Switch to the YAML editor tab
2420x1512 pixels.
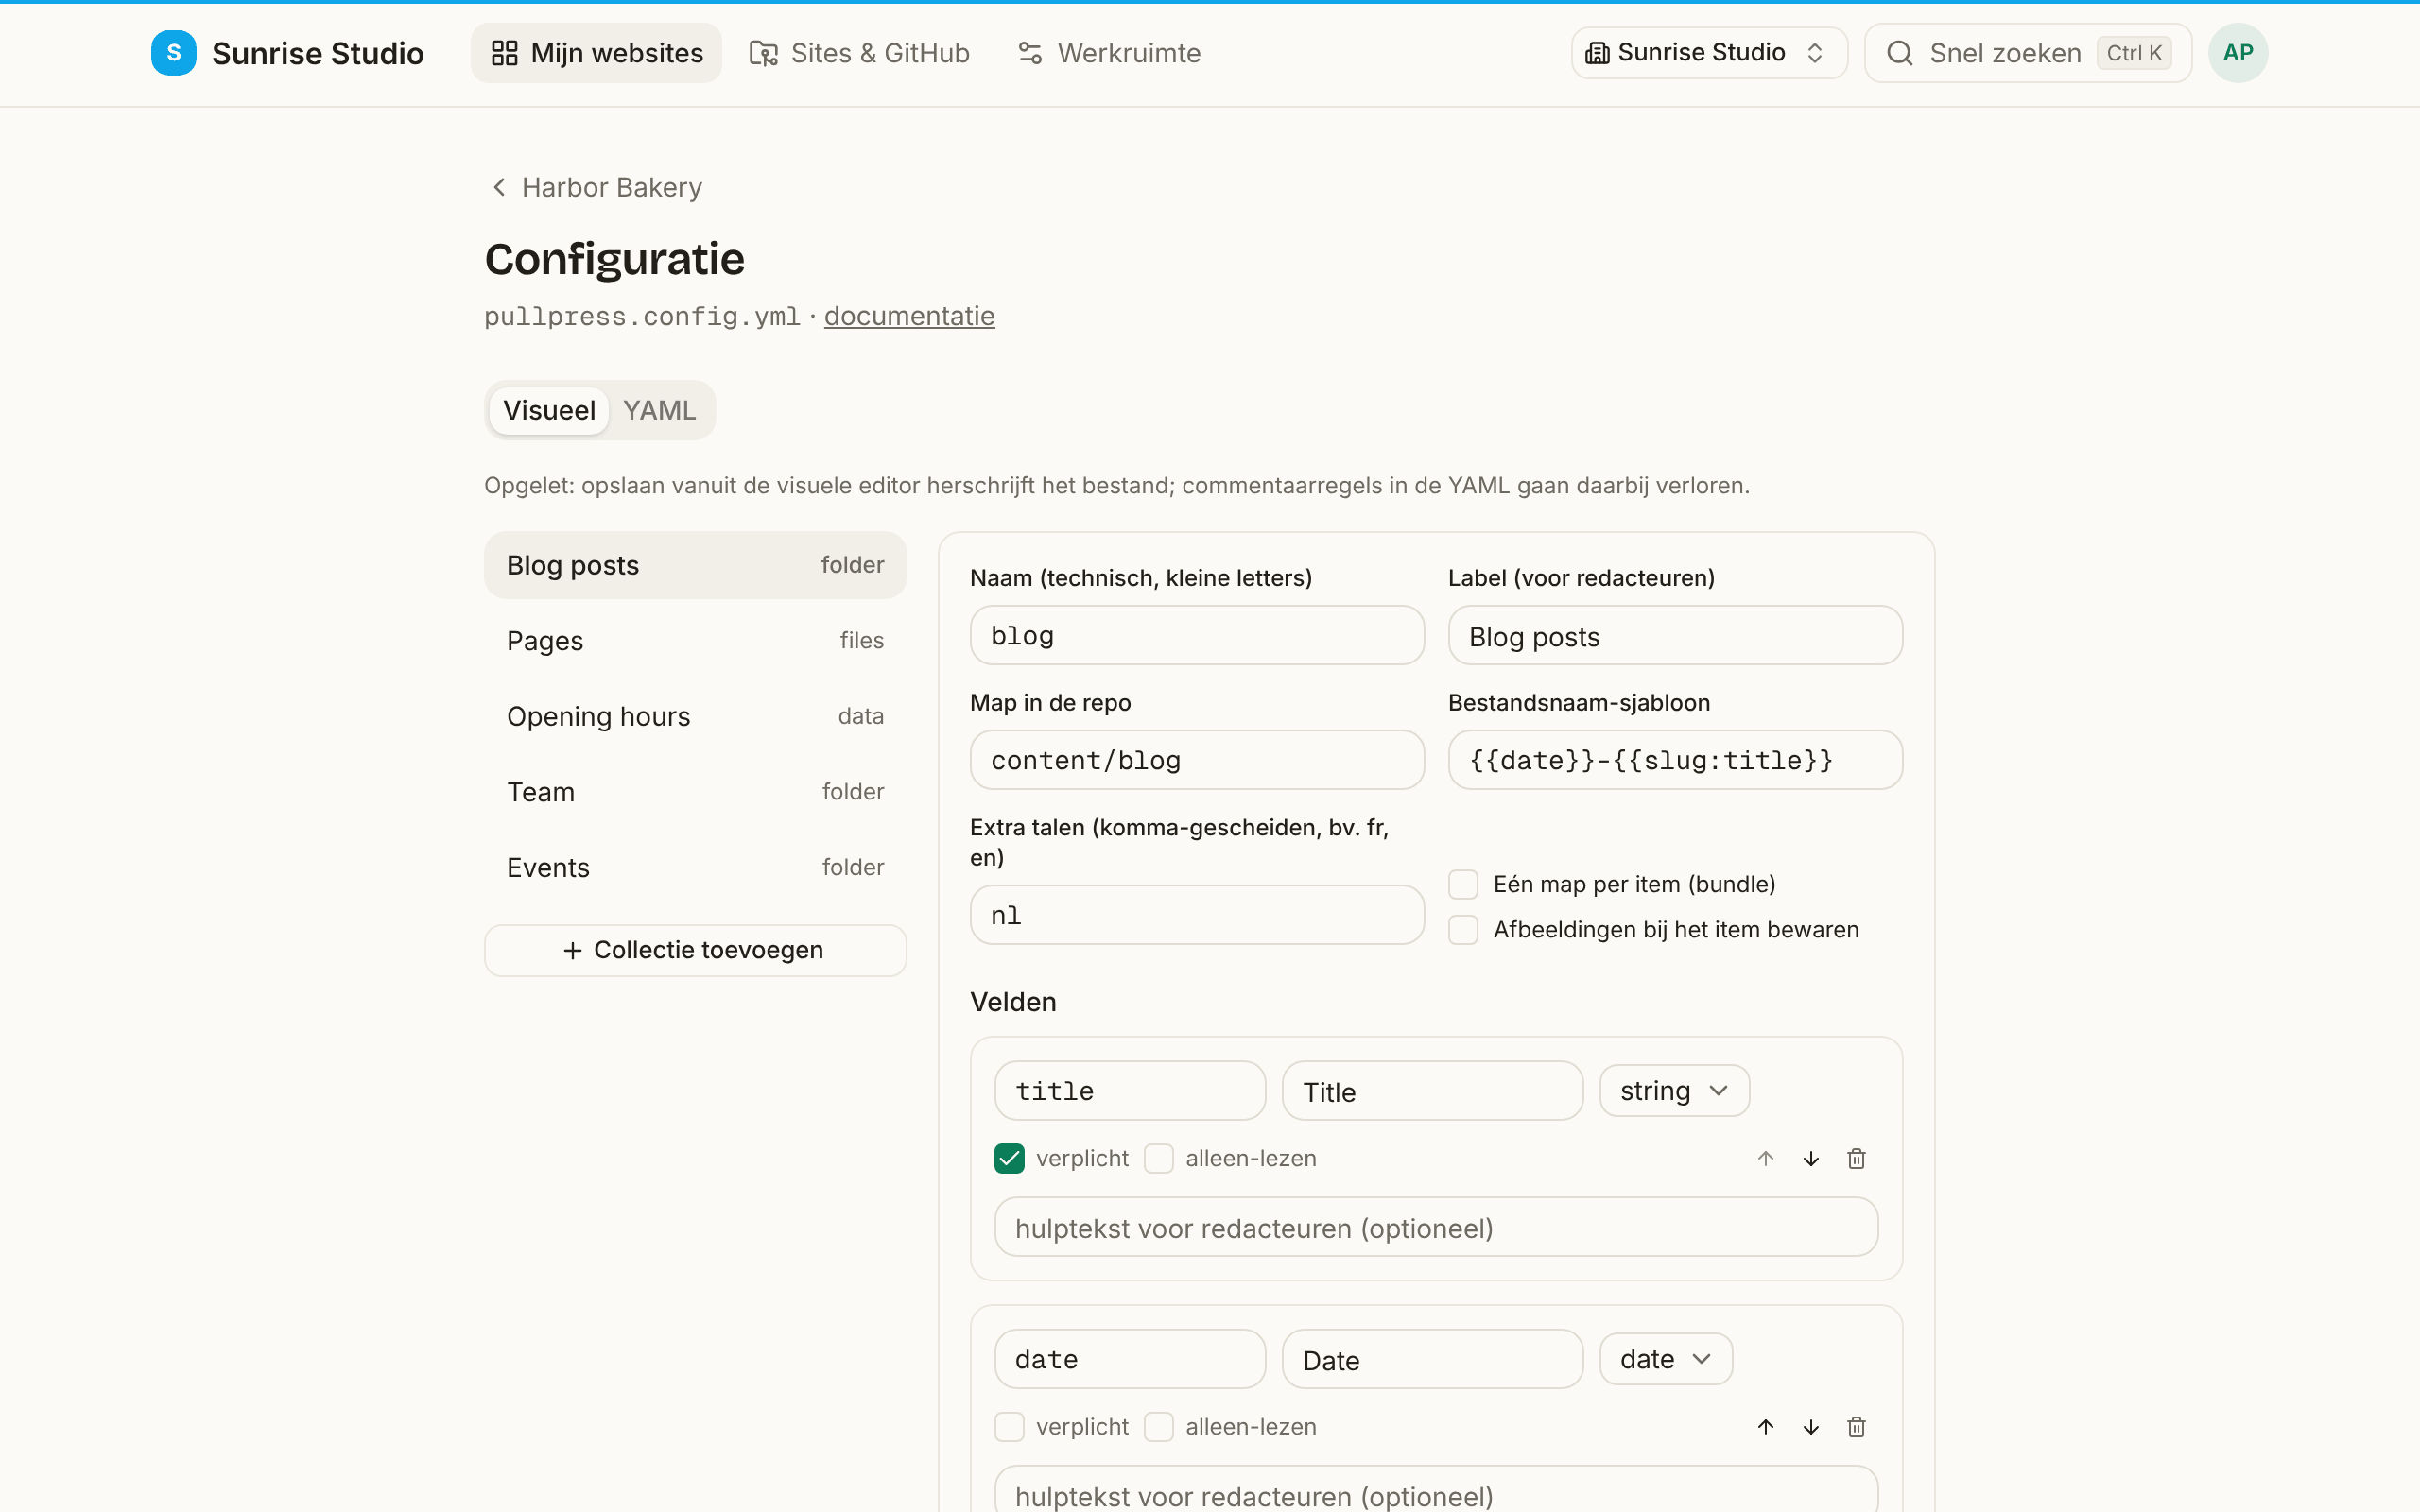(659, 410)
